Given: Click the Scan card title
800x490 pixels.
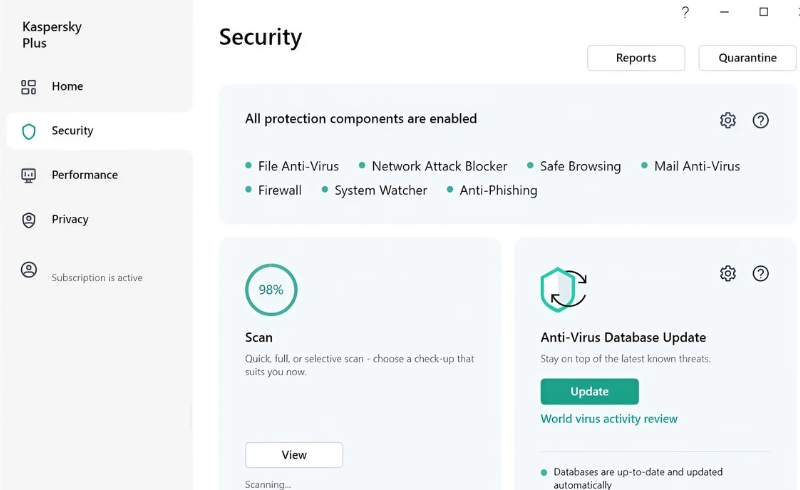Looking at the screenshot, I should click(x=259, y=337).
